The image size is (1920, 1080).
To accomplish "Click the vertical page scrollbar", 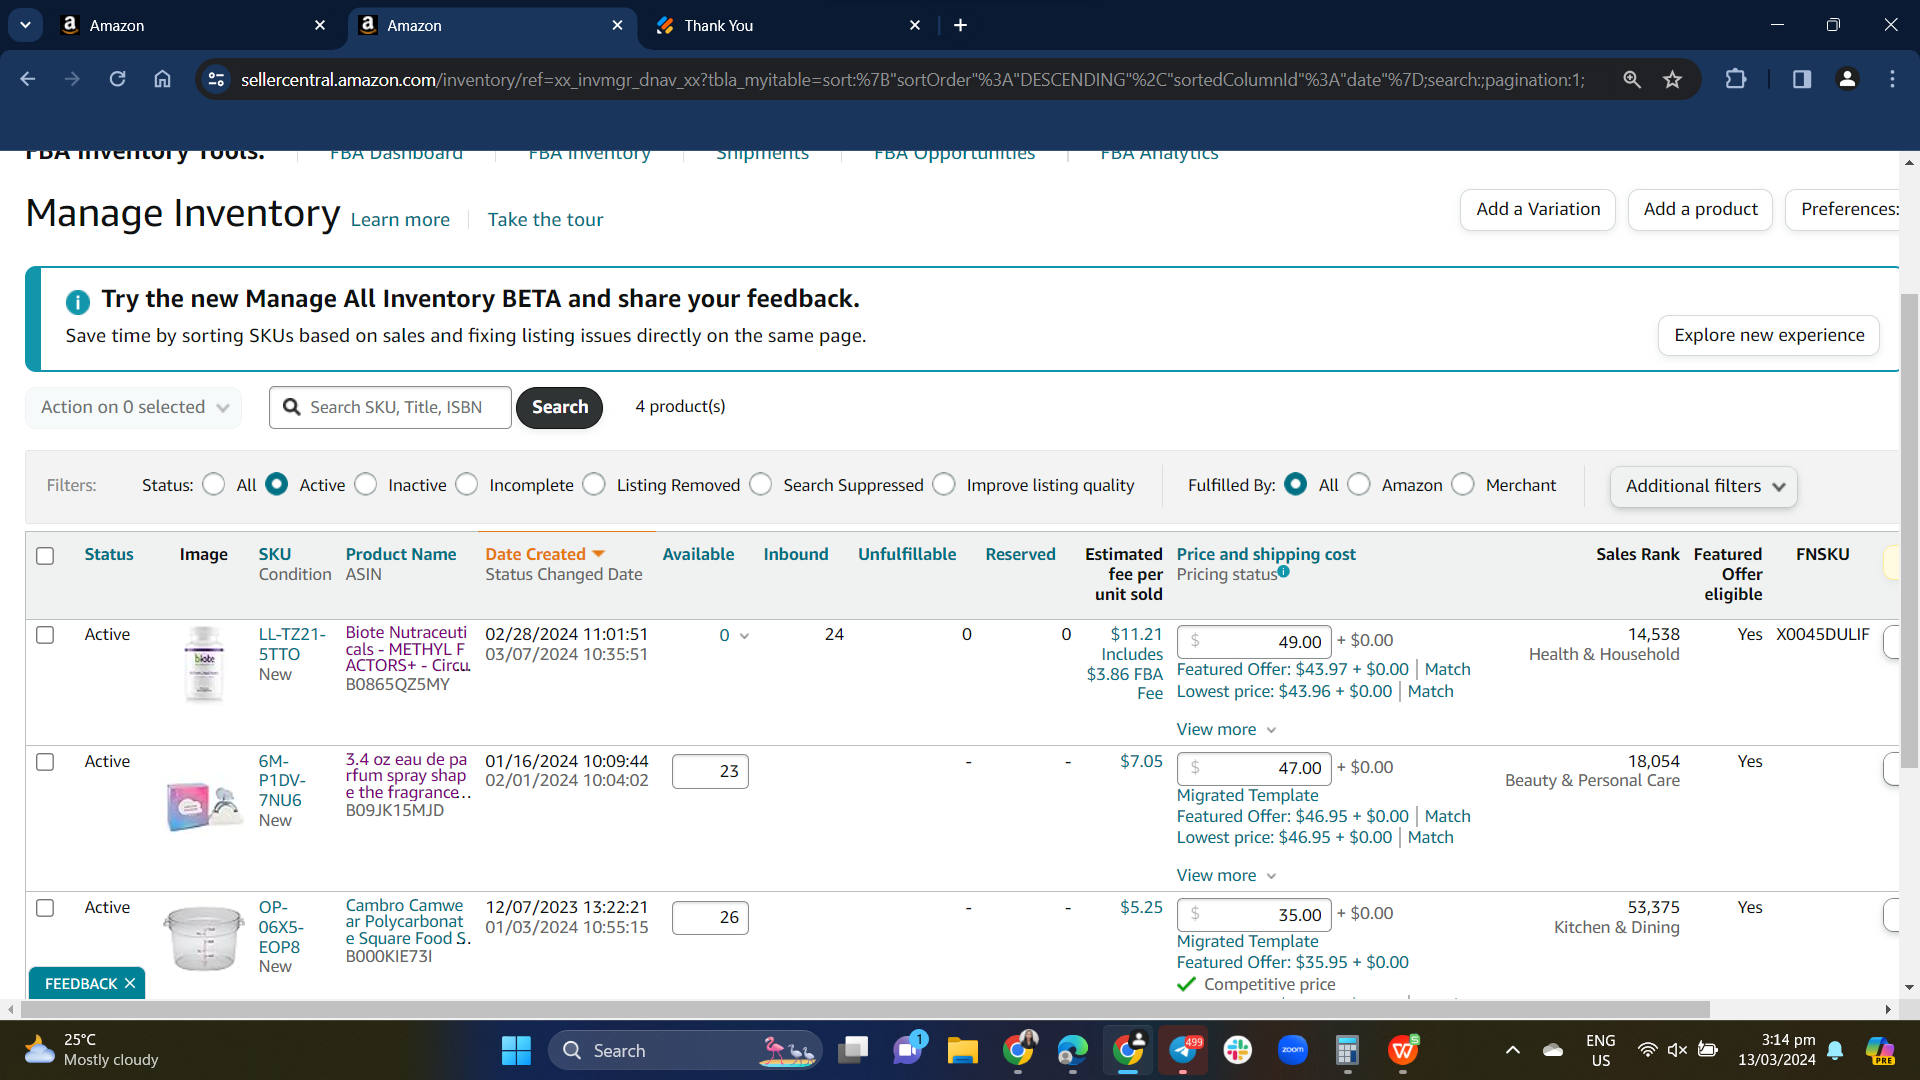I will [x=1909, y=530].
